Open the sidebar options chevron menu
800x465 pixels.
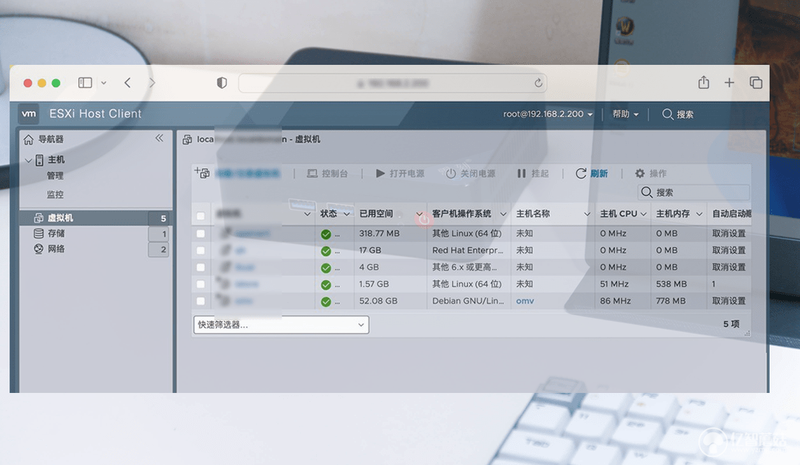pos(104,83)
